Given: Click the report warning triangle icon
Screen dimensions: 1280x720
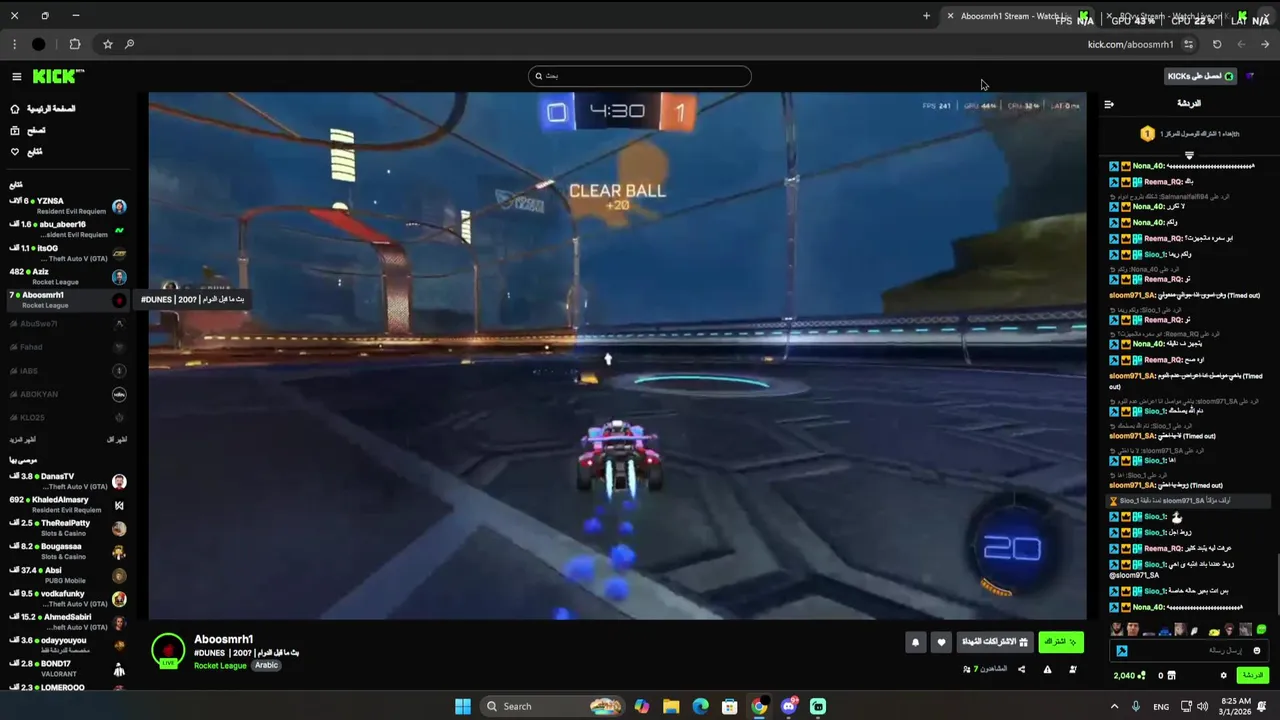Looking at the screenshot, I should tap(1047, 669).
